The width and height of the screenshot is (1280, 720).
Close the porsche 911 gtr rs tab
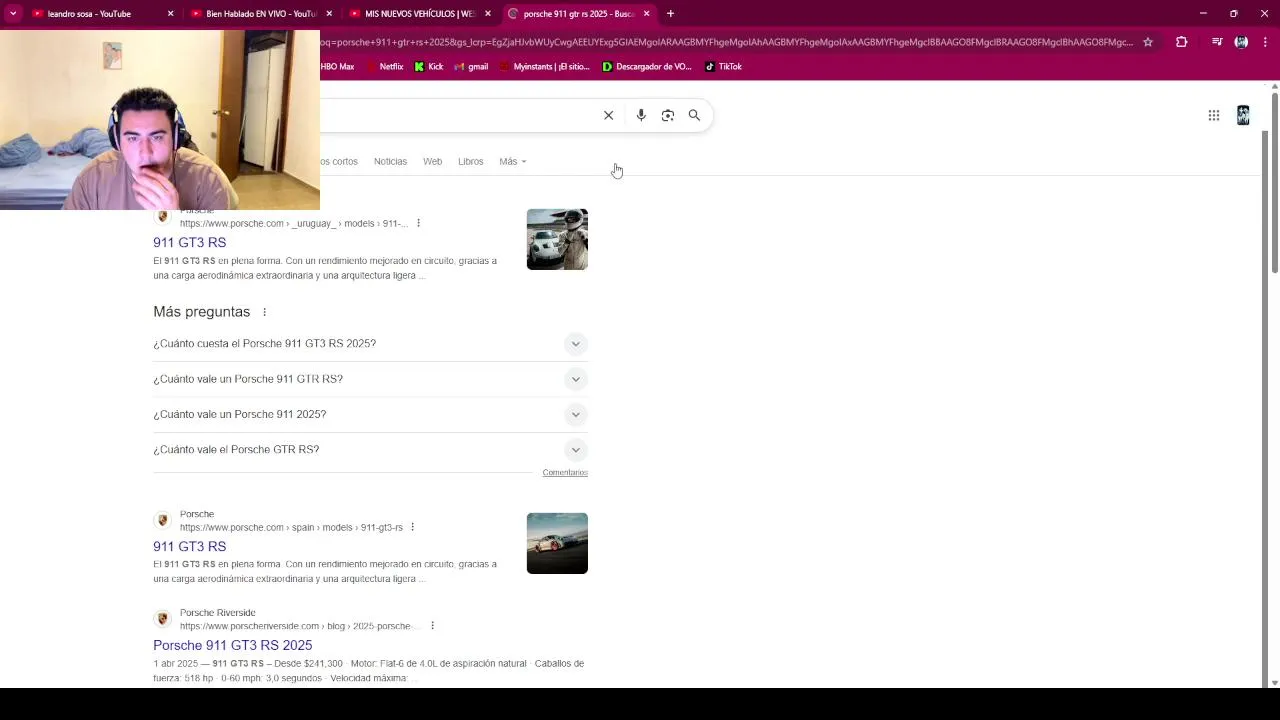(x=646, y=14)
